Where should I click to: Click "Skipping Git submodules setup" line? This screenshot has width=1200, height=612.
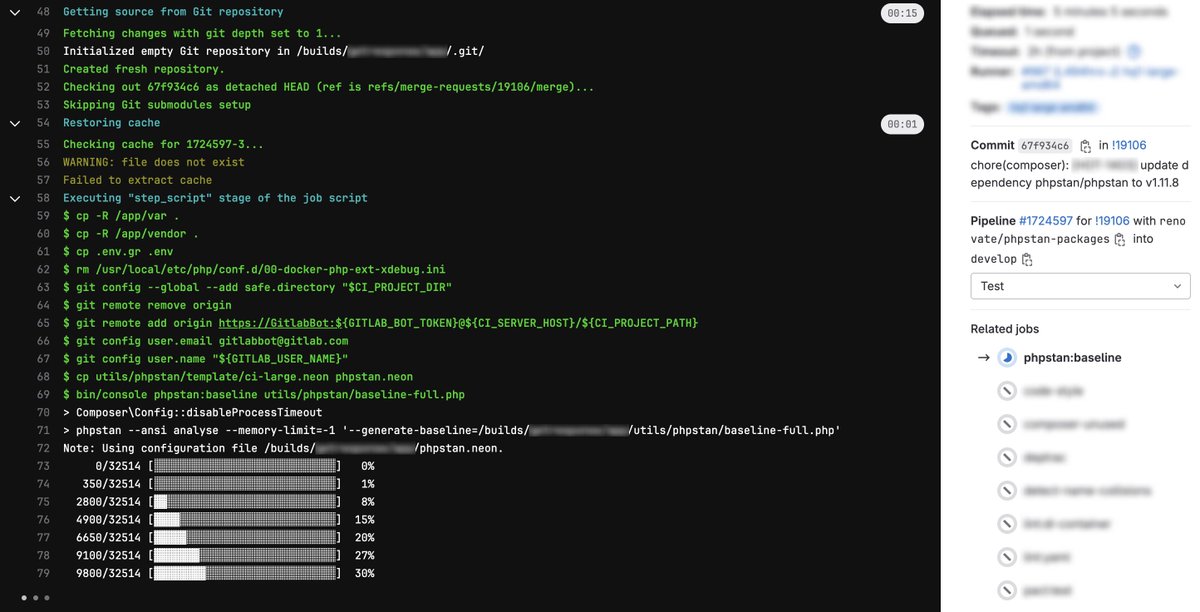[x=157, y=105]
